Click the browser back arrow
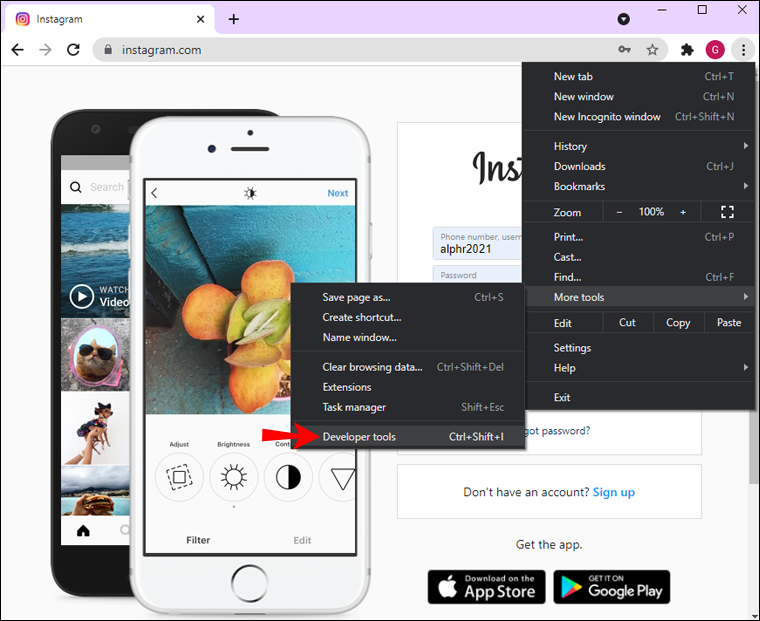The image size is (760, 621). pos(17,49)
